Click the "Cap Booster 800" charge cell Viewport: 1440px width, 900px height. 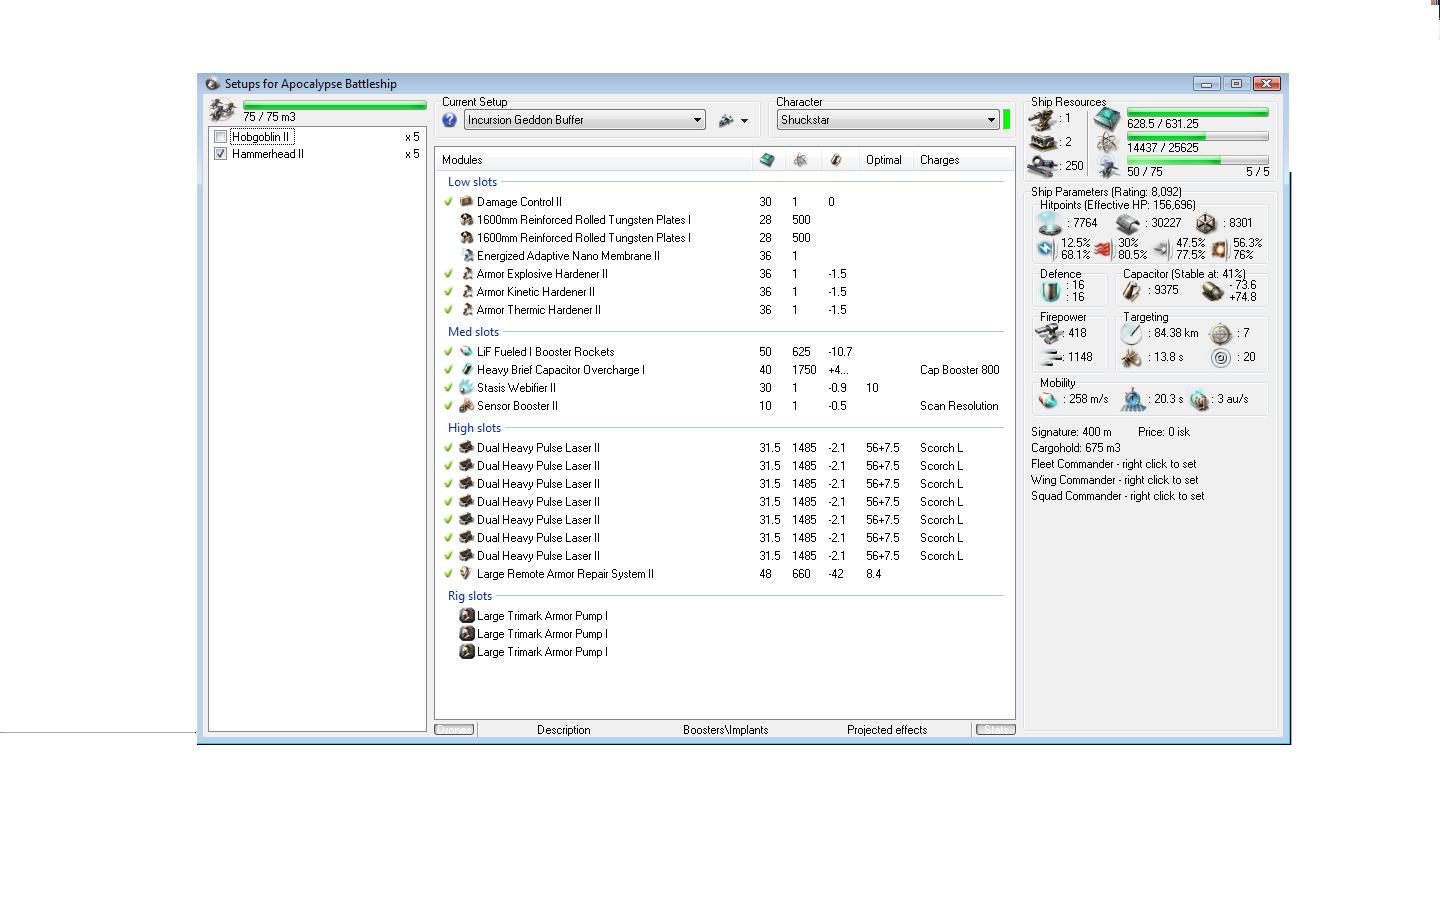pos(960,370)
